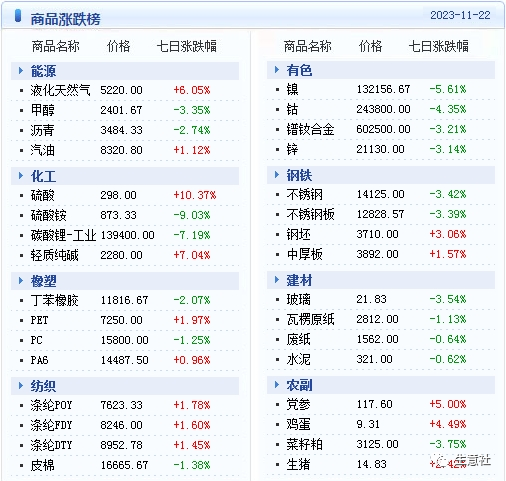Click the -9.03% change for 硫酸铵
This screenshot has width=506, height=481.
[x=192, y=215]
